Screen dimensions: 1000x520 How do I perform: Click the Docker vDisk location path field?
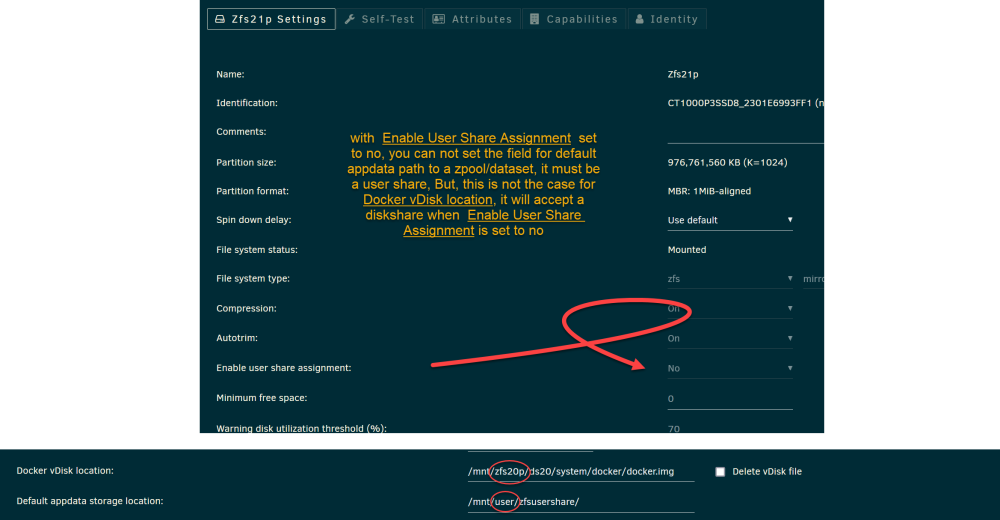pyautogui.click(x=580, y=472)
